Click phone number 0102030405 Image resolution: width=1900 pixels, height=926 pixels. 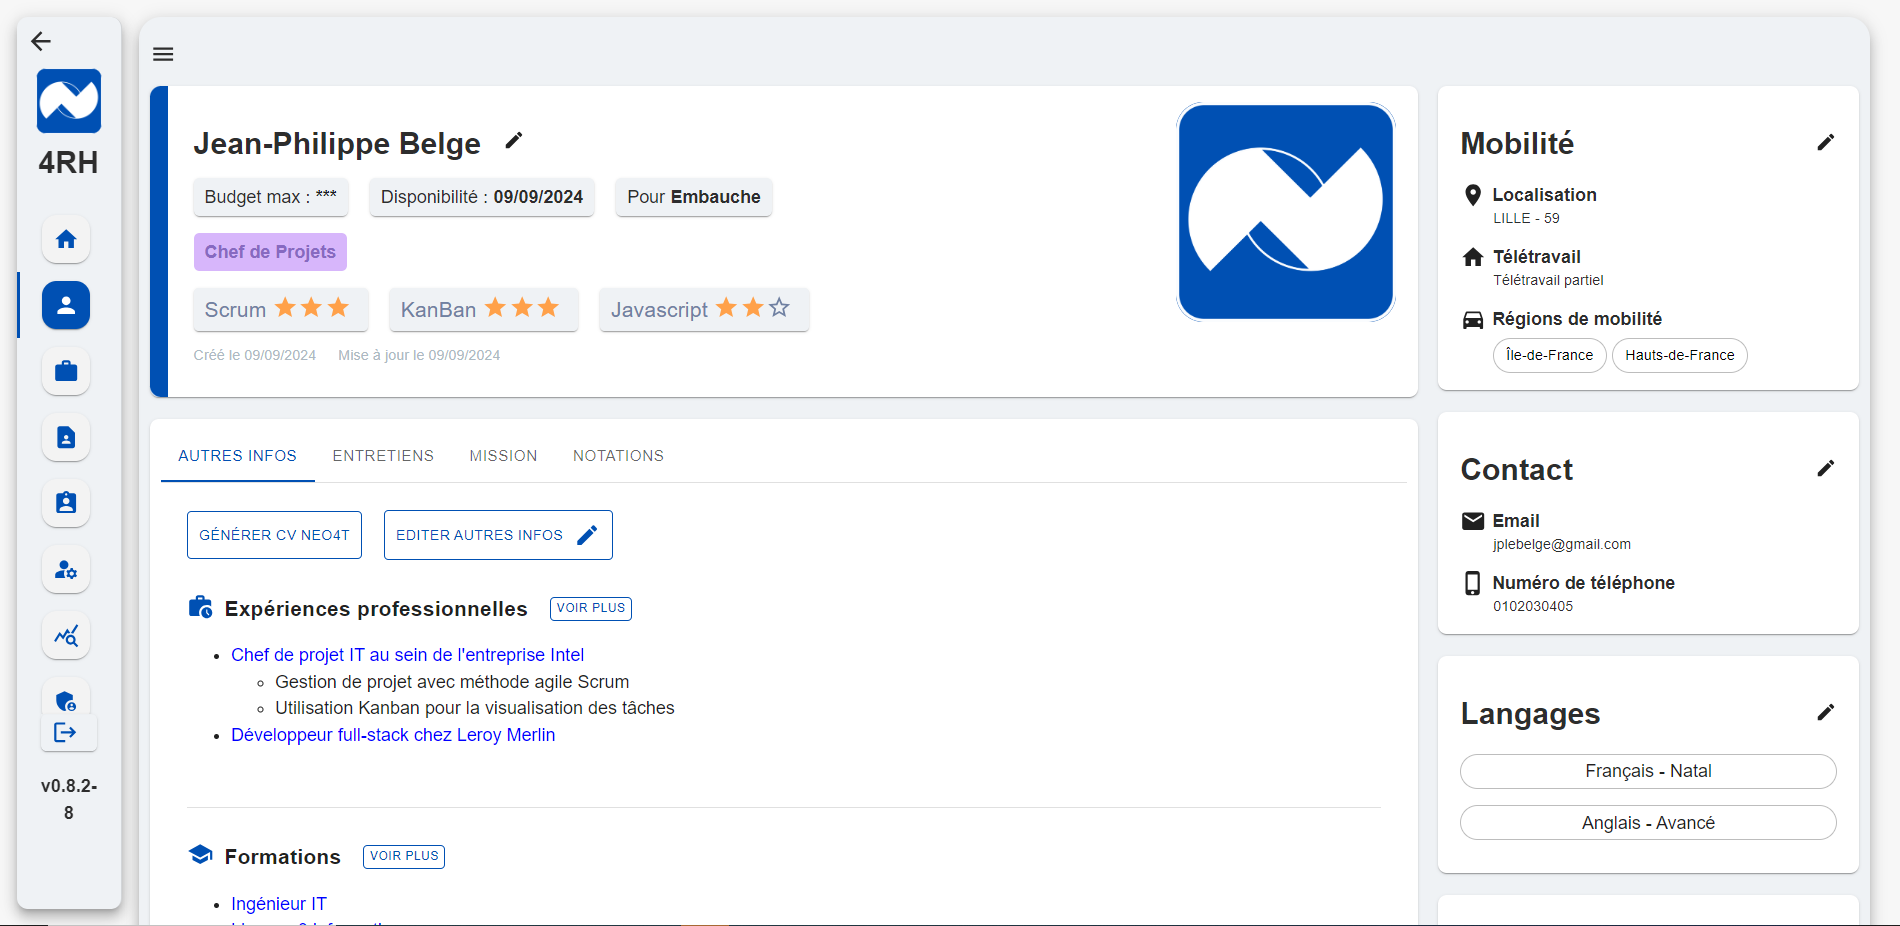coord(1533,606)
